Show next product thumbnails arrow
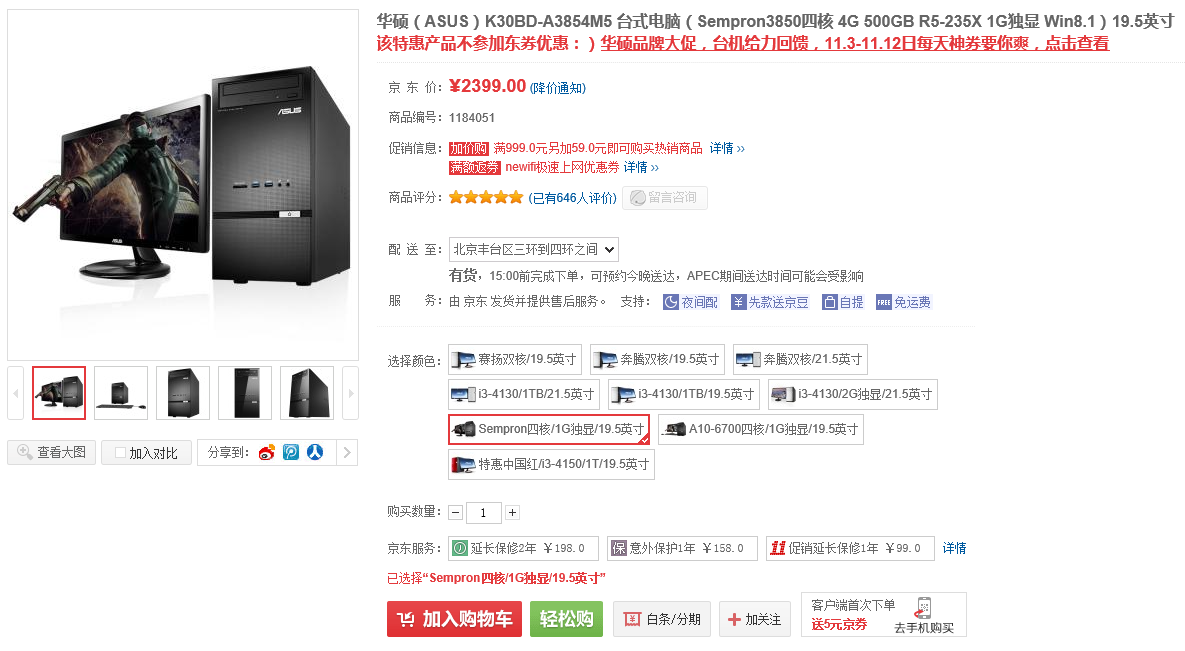Viewport: 1185px width, 651px height. point(350,393)
